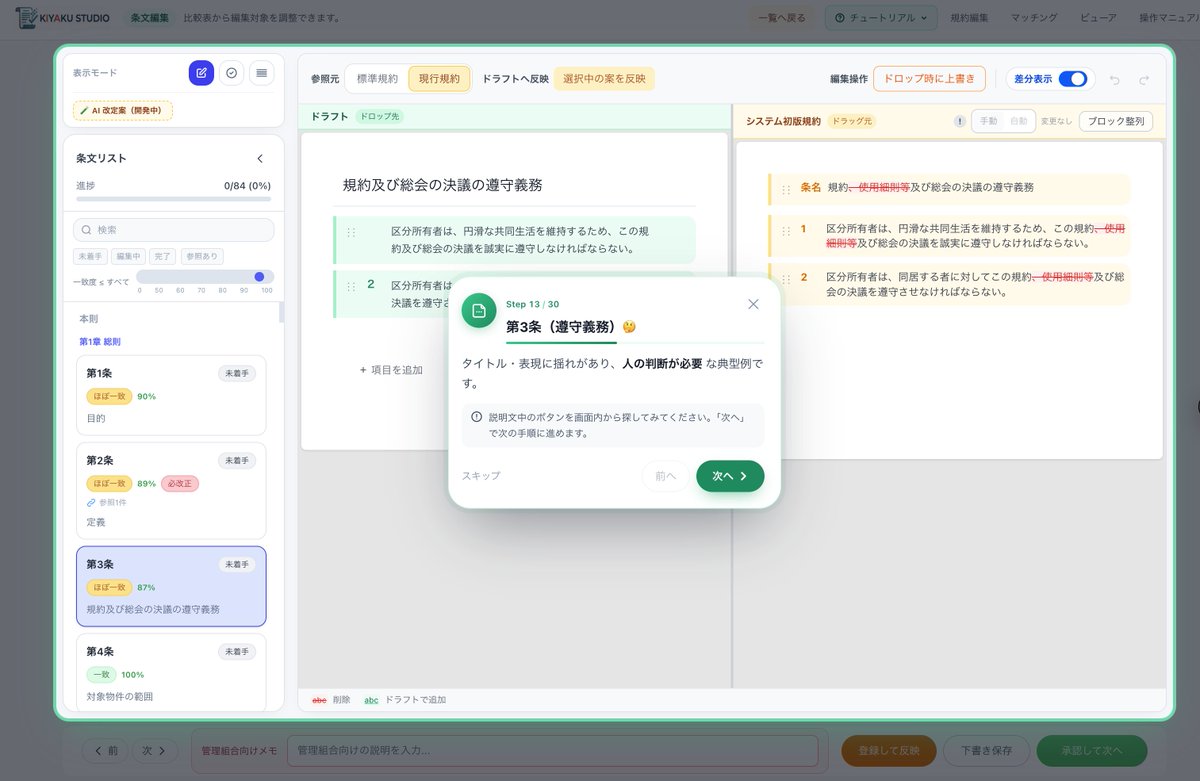Click the KIYAKU STUDIO logo
Image resolution: width=1200 pixels, height=781 pixels.
pos(65,17)
